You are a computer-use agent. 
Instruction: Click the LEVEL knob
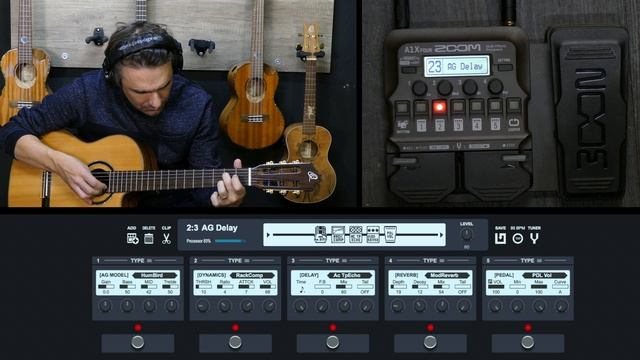pyautogui.click(x=467, y=234)
